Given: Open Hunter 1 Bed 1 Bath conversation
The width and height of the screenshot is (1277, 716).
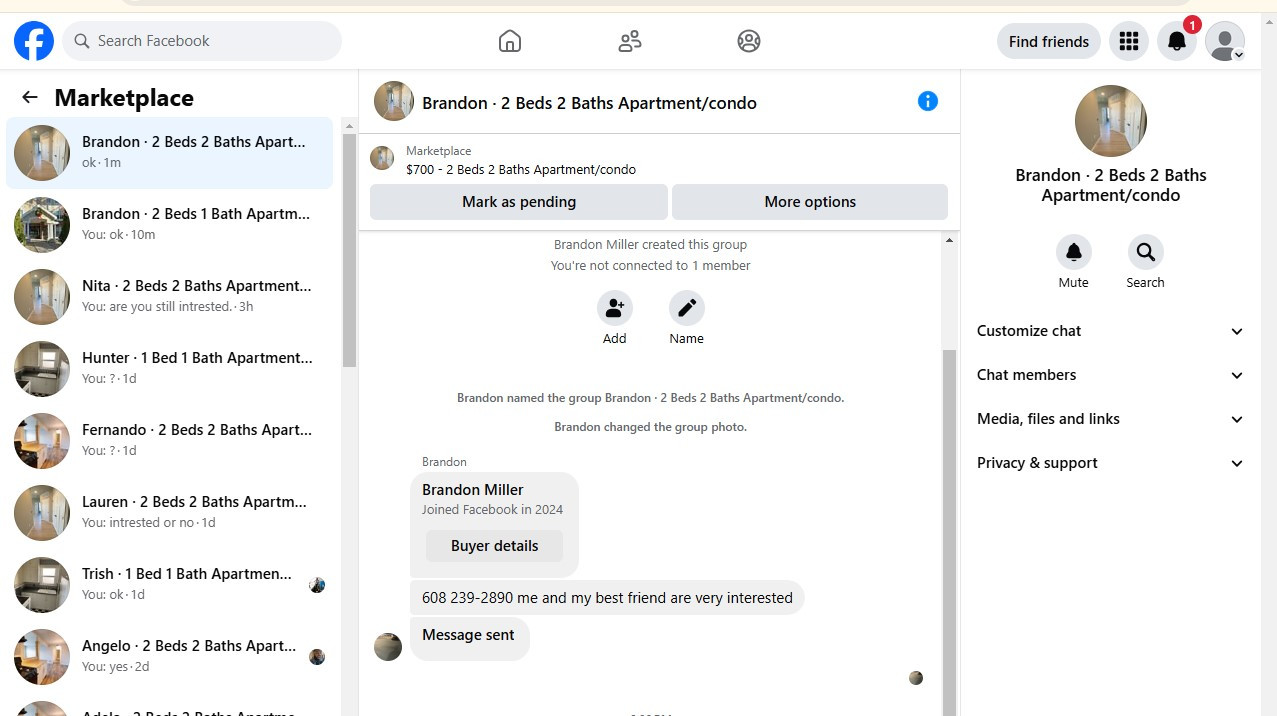Looking at the screenshot, I should click(170, 369).
